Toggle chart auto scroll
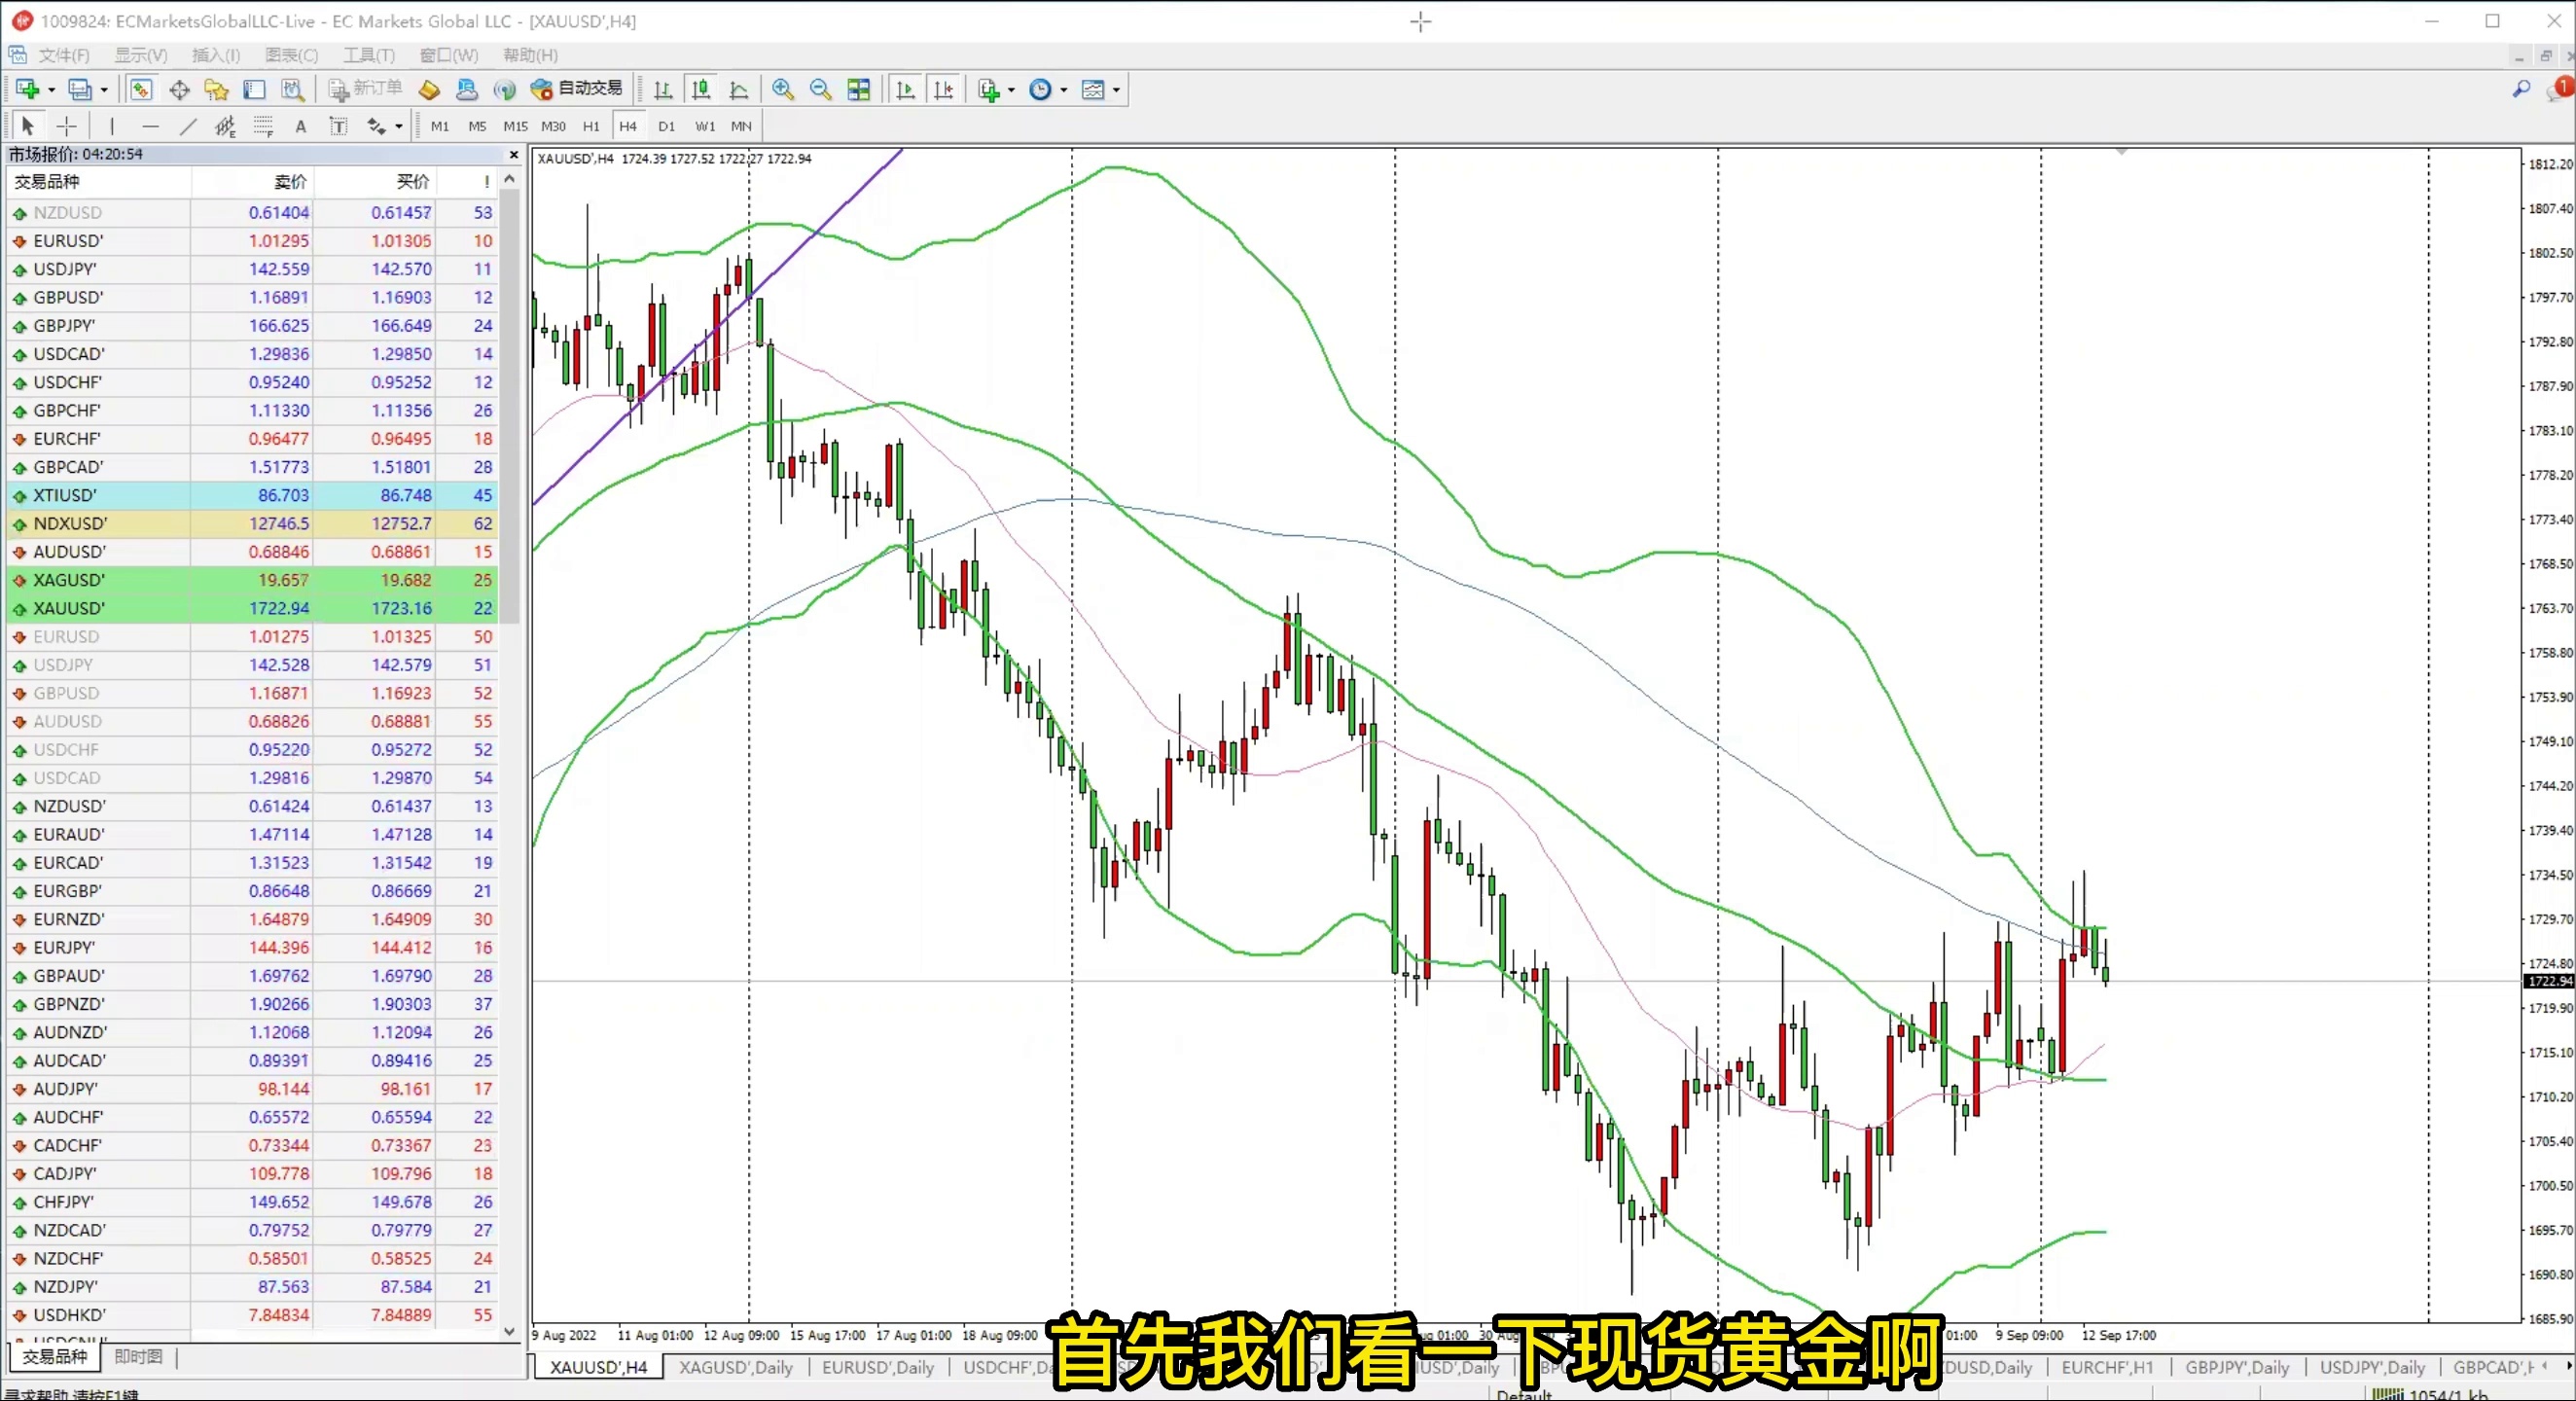The width and height of the screenshot is (2576, 1401). 905,90
